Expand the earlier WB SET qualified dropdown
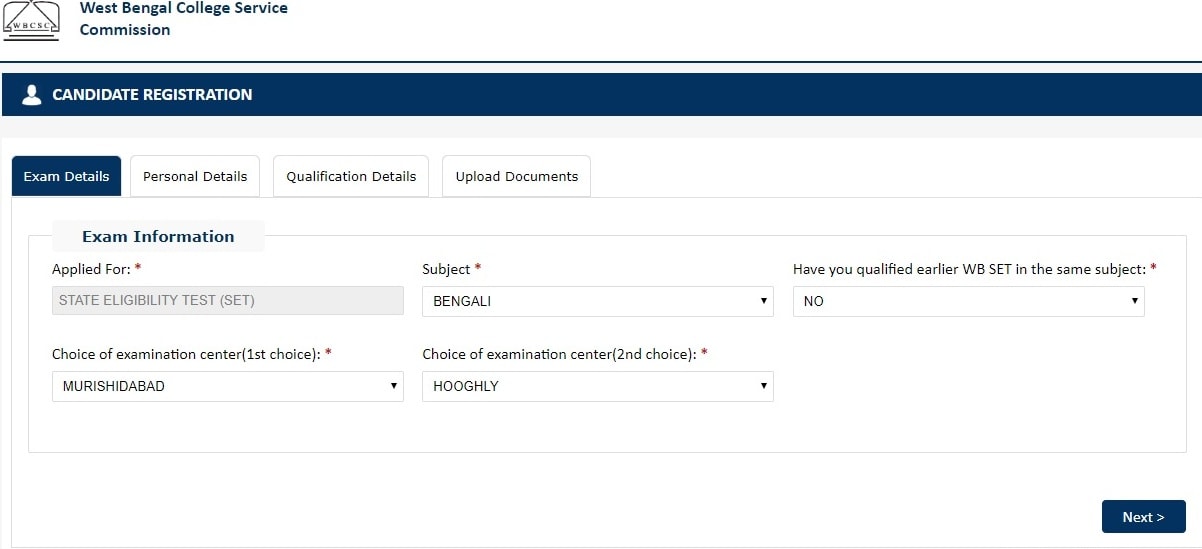The width and height of the screenshot is (1202, 549). (x=968, y=301)
